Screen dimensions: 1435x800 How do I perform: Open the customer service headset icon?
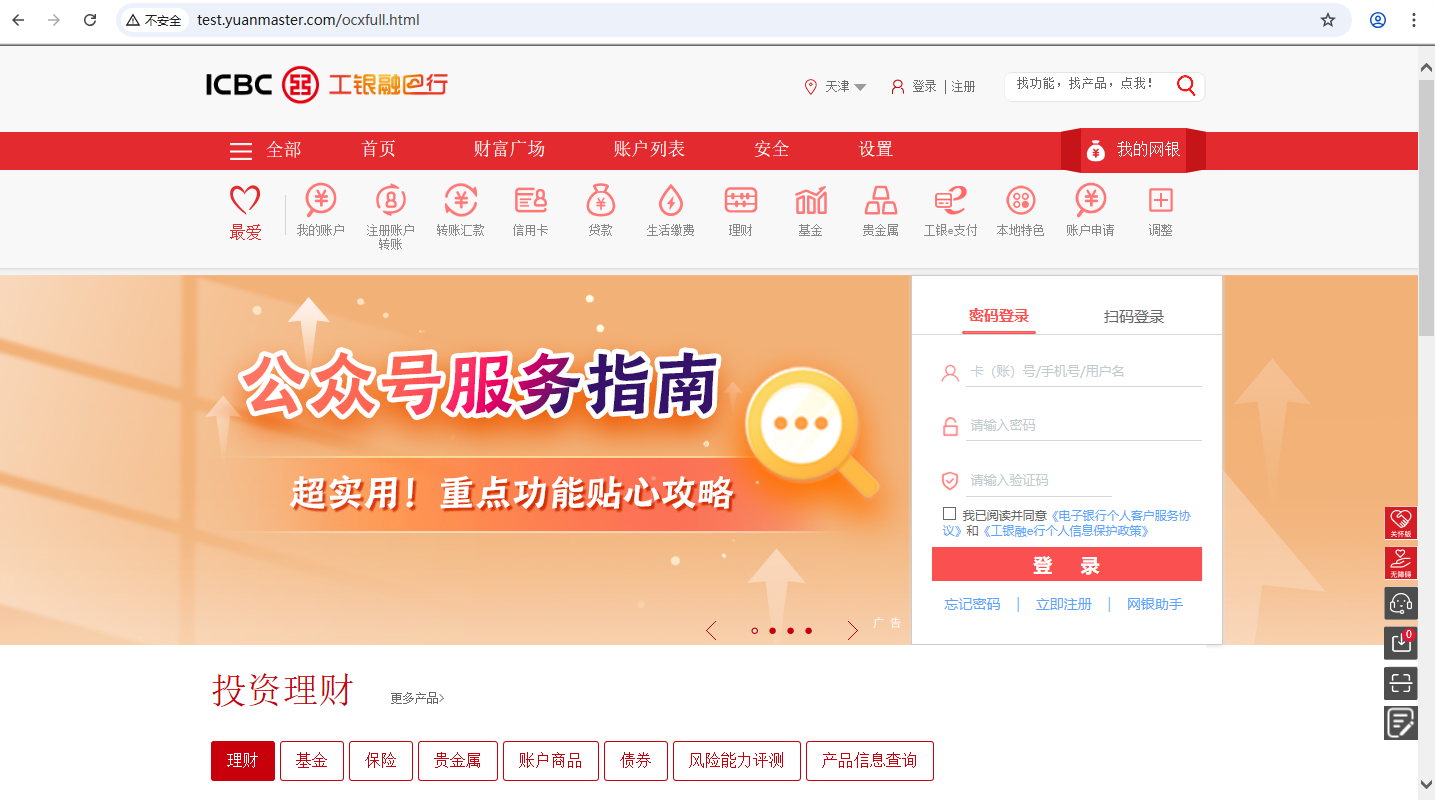coord(1401,603)
